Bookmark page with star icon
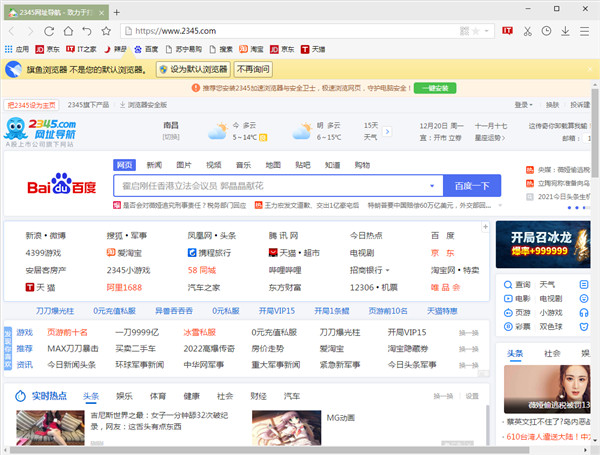 click(x=106, y=31)
